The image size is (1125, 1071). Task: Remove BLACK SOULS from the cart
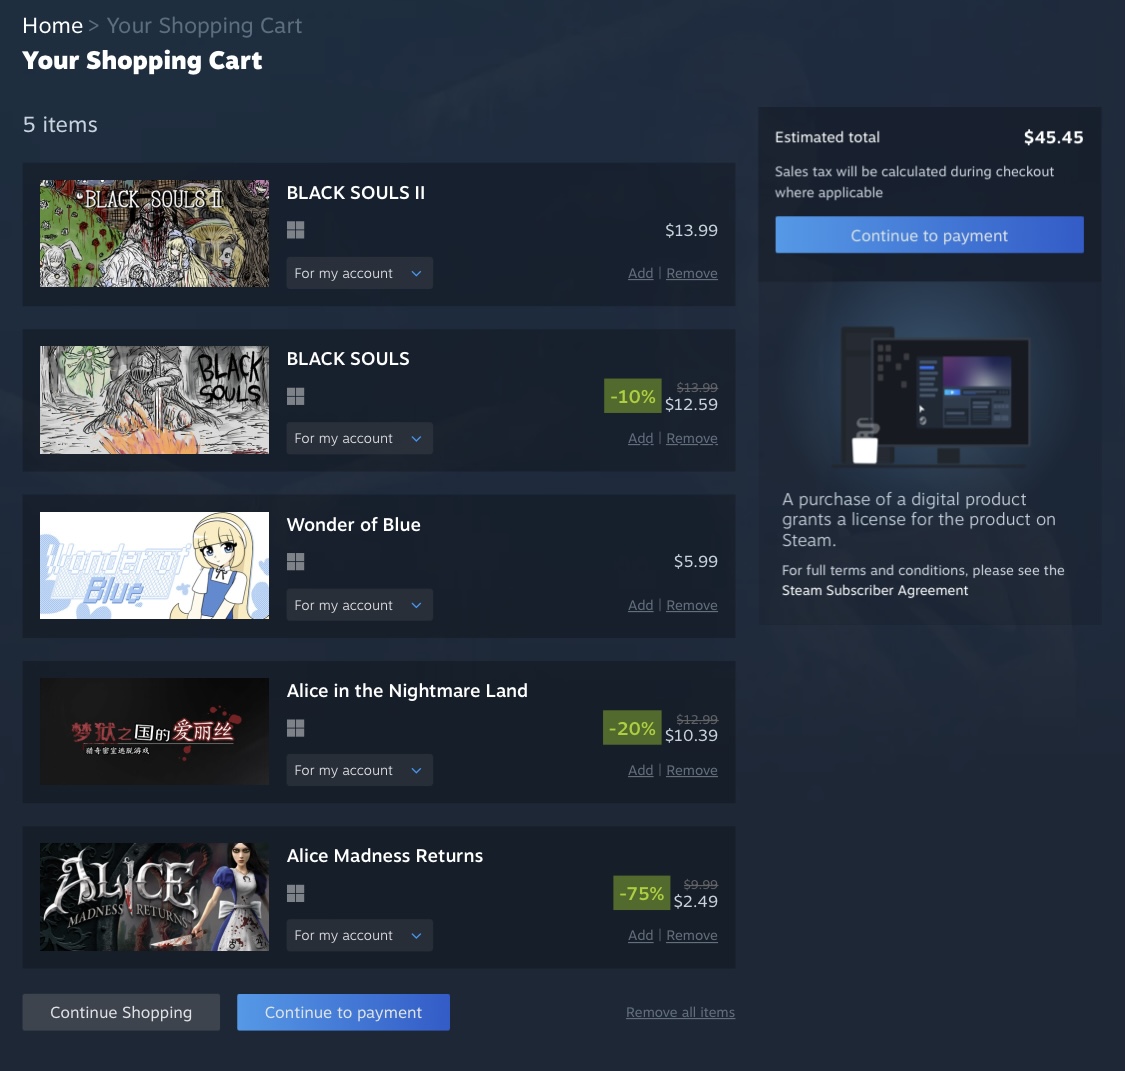click(x=692, y=438)
